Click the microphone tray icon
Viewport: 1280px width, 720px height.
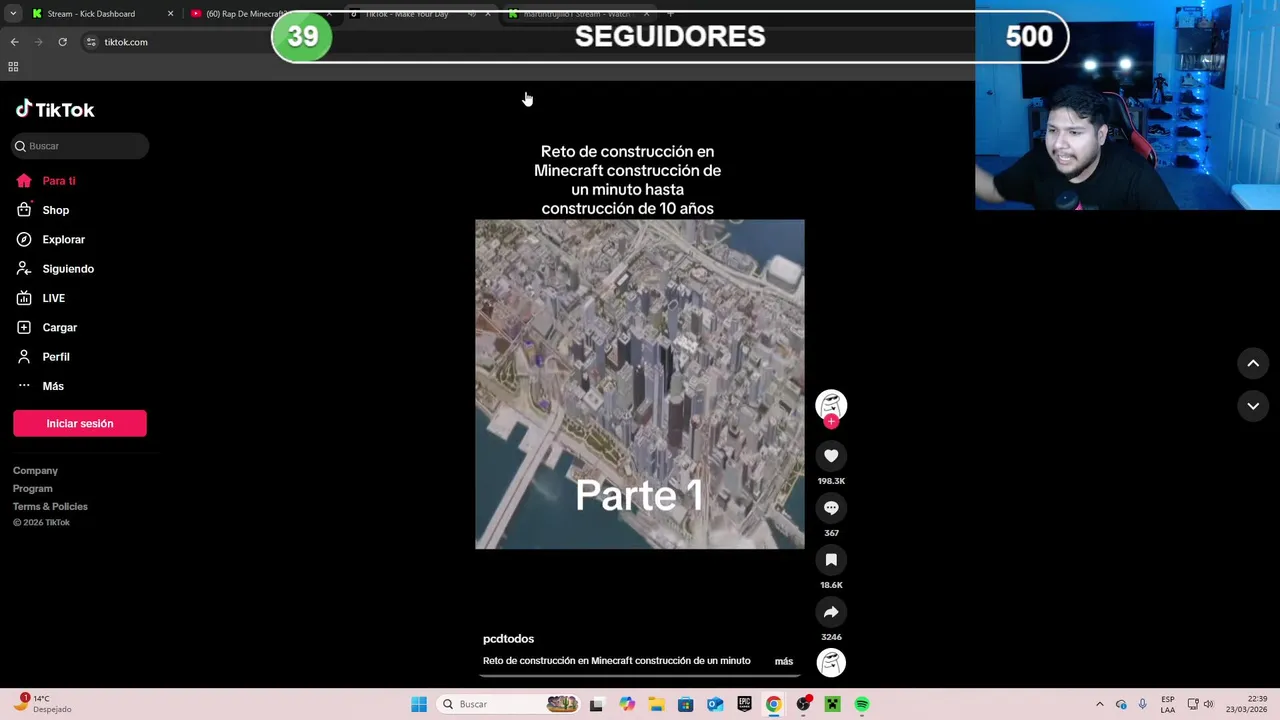(1142, 704)
